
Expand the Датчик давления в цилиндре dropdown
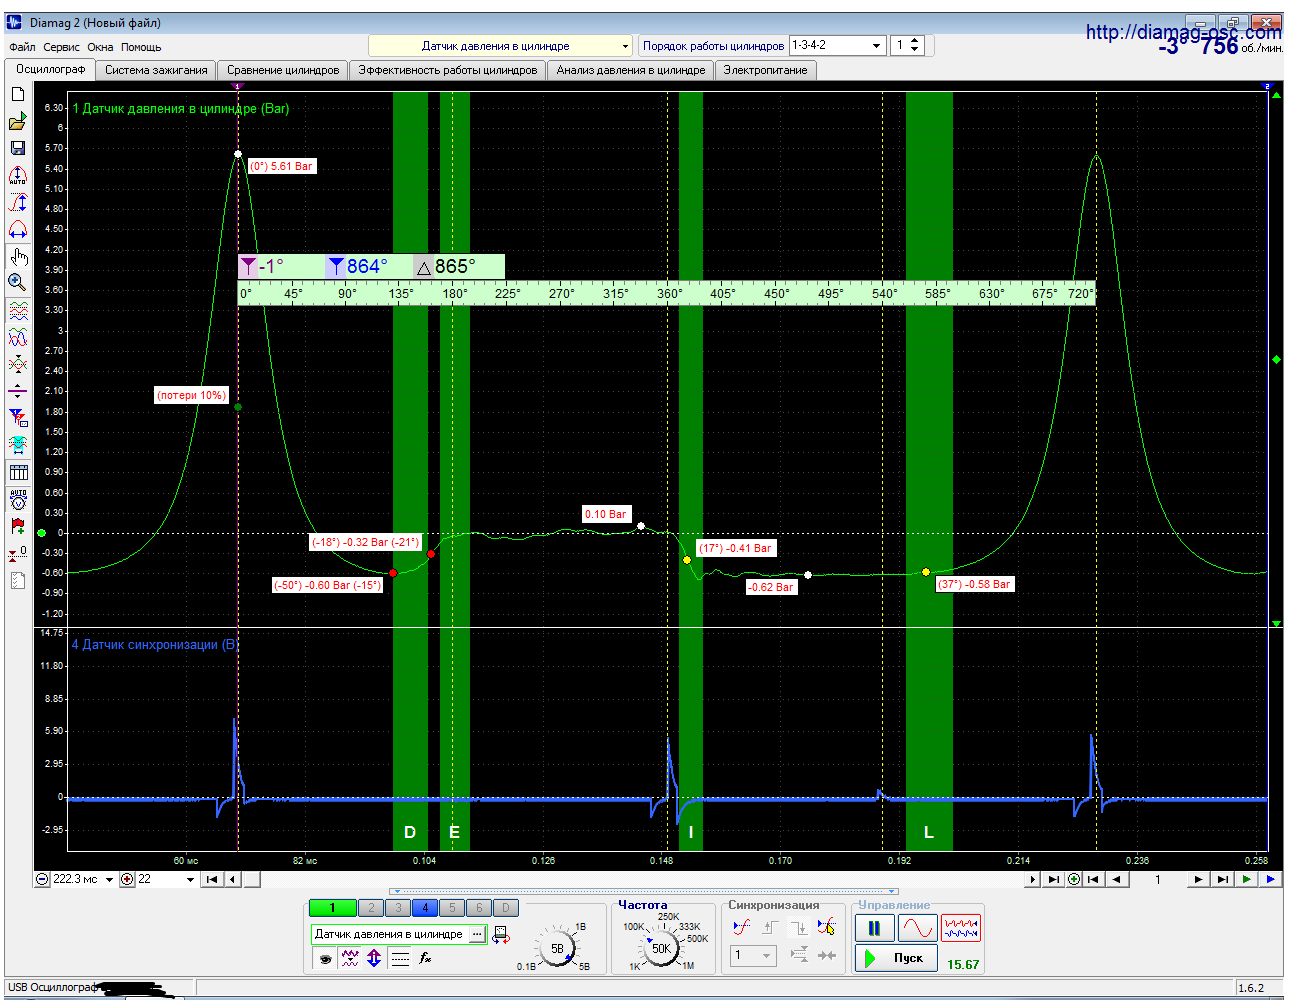click(x=626, y=46)
